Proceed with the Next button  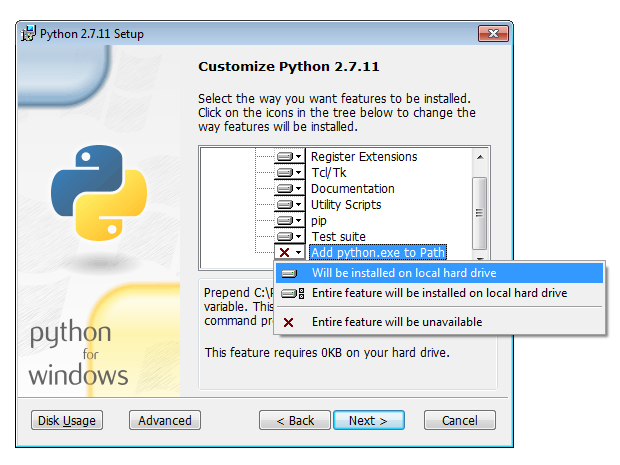[369, 420]
